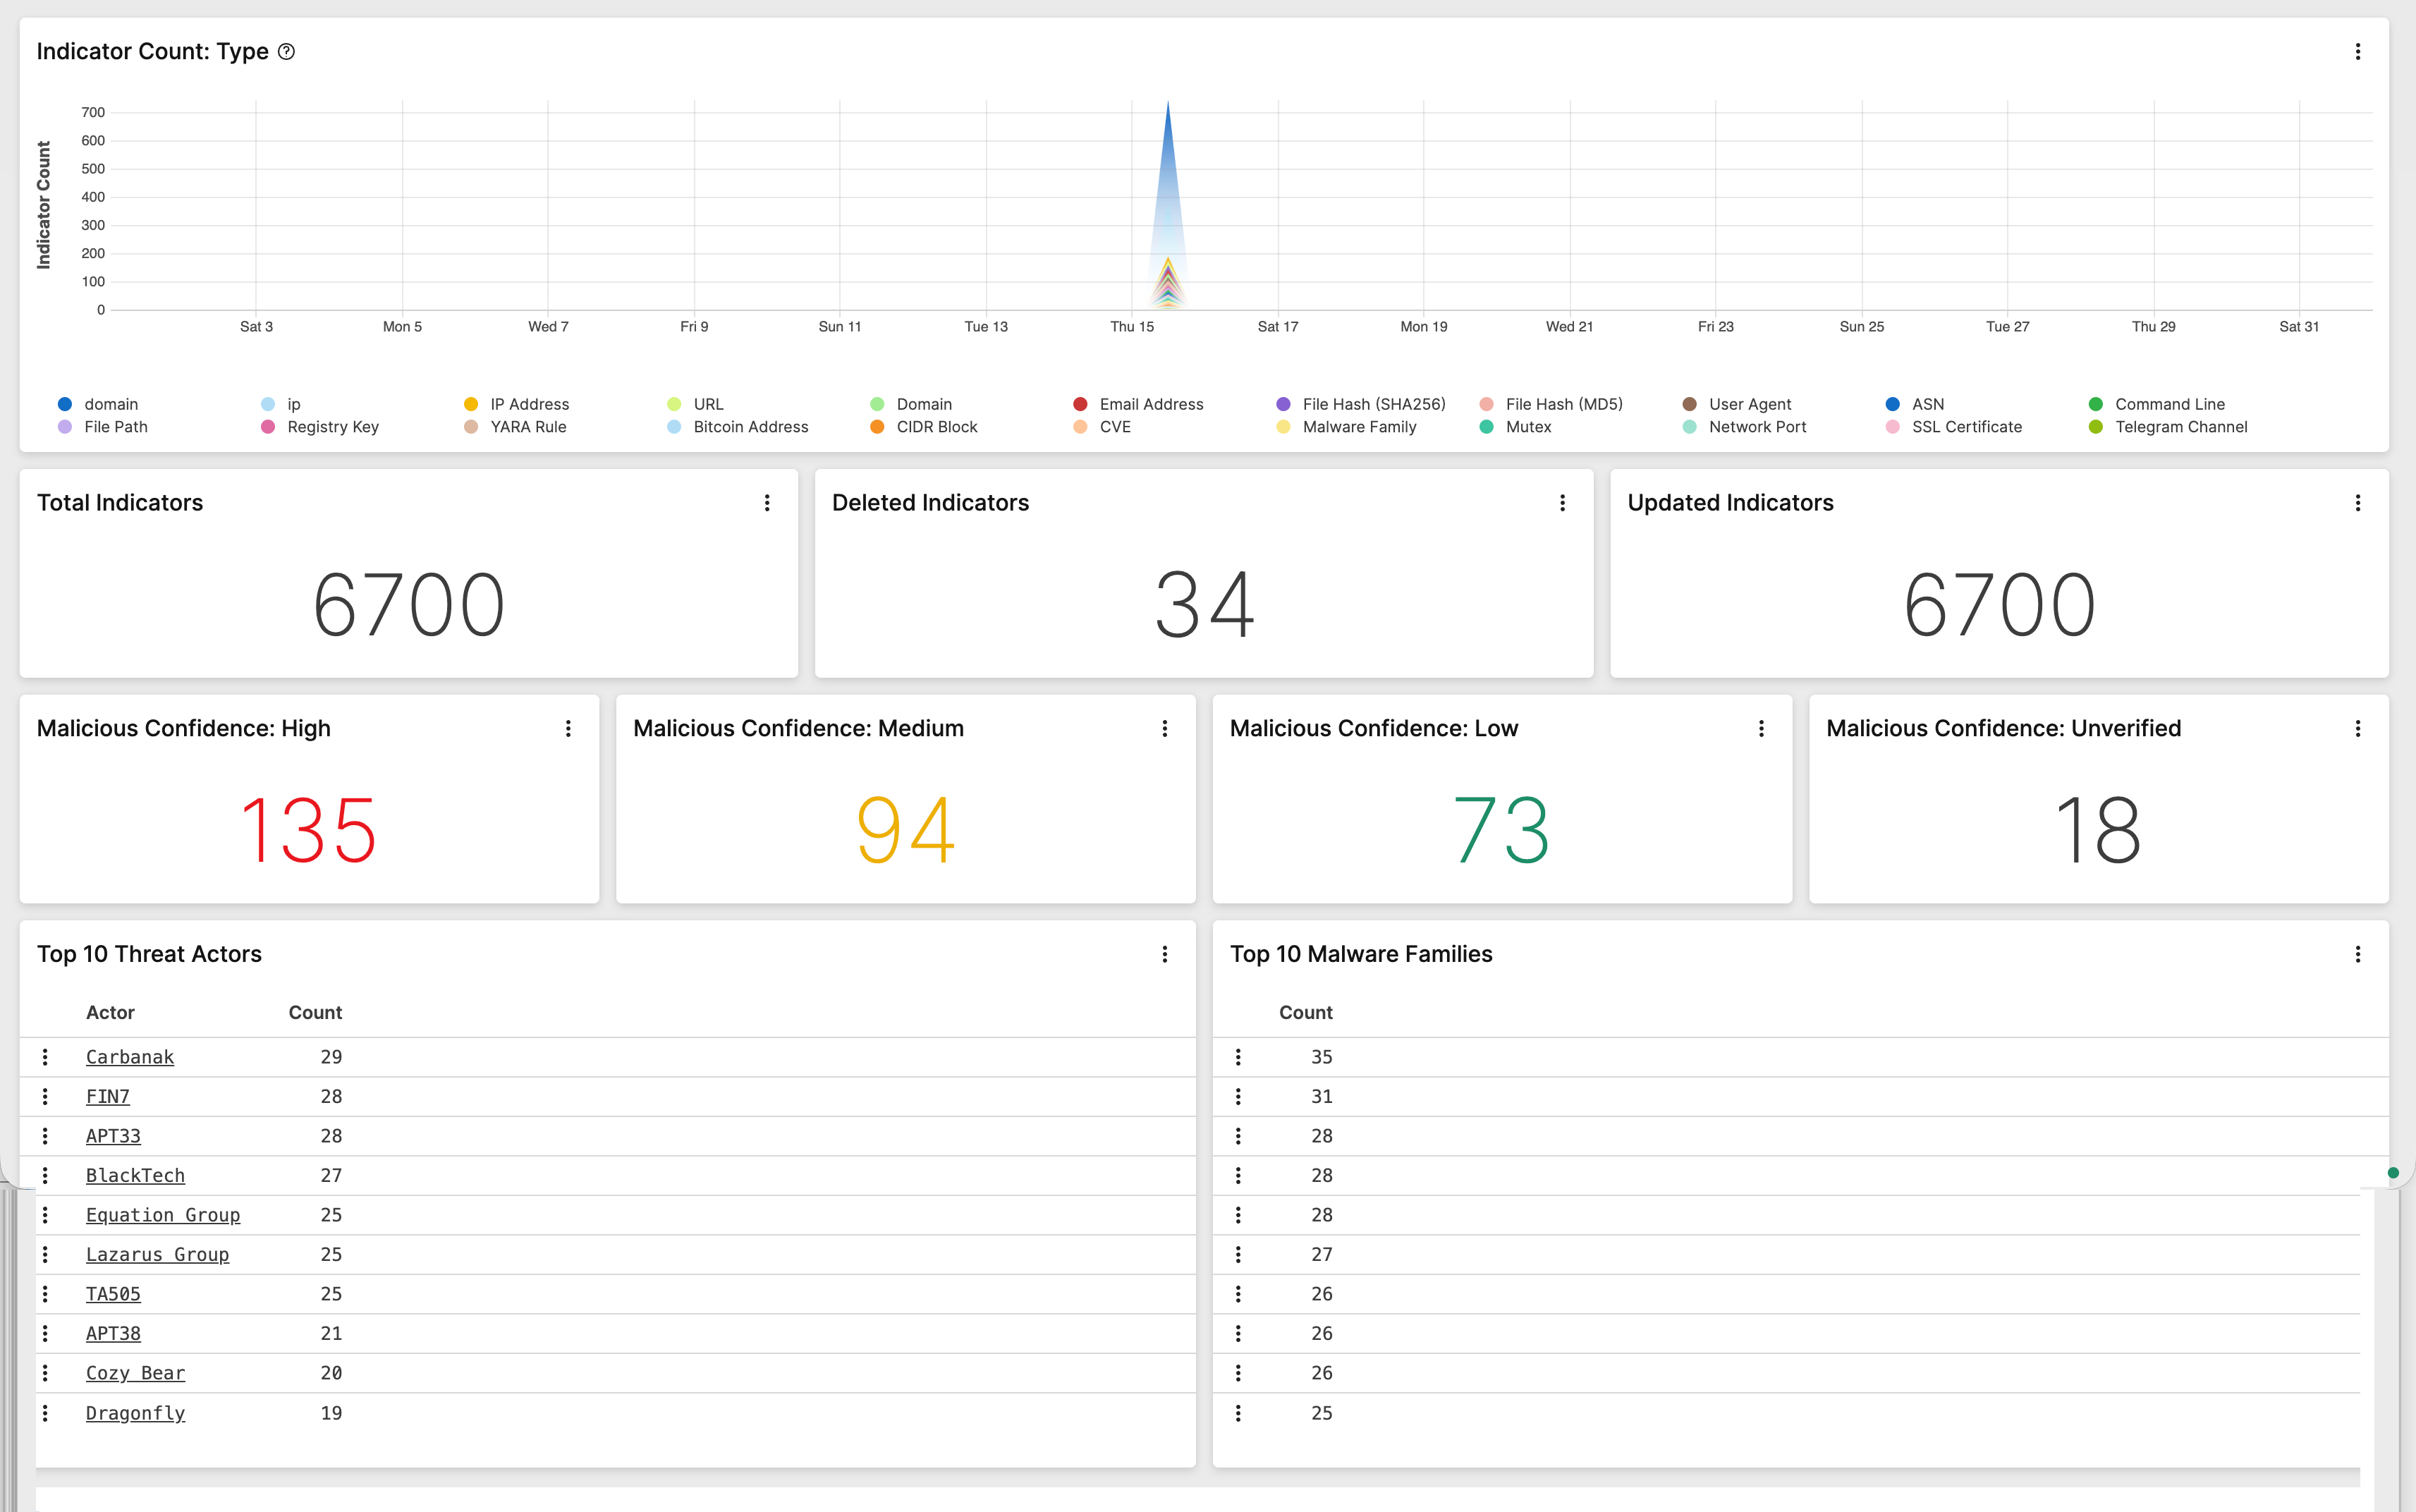Toggle the IP Address legend series
2416x1512 pixels.
(x=517, y=404)
